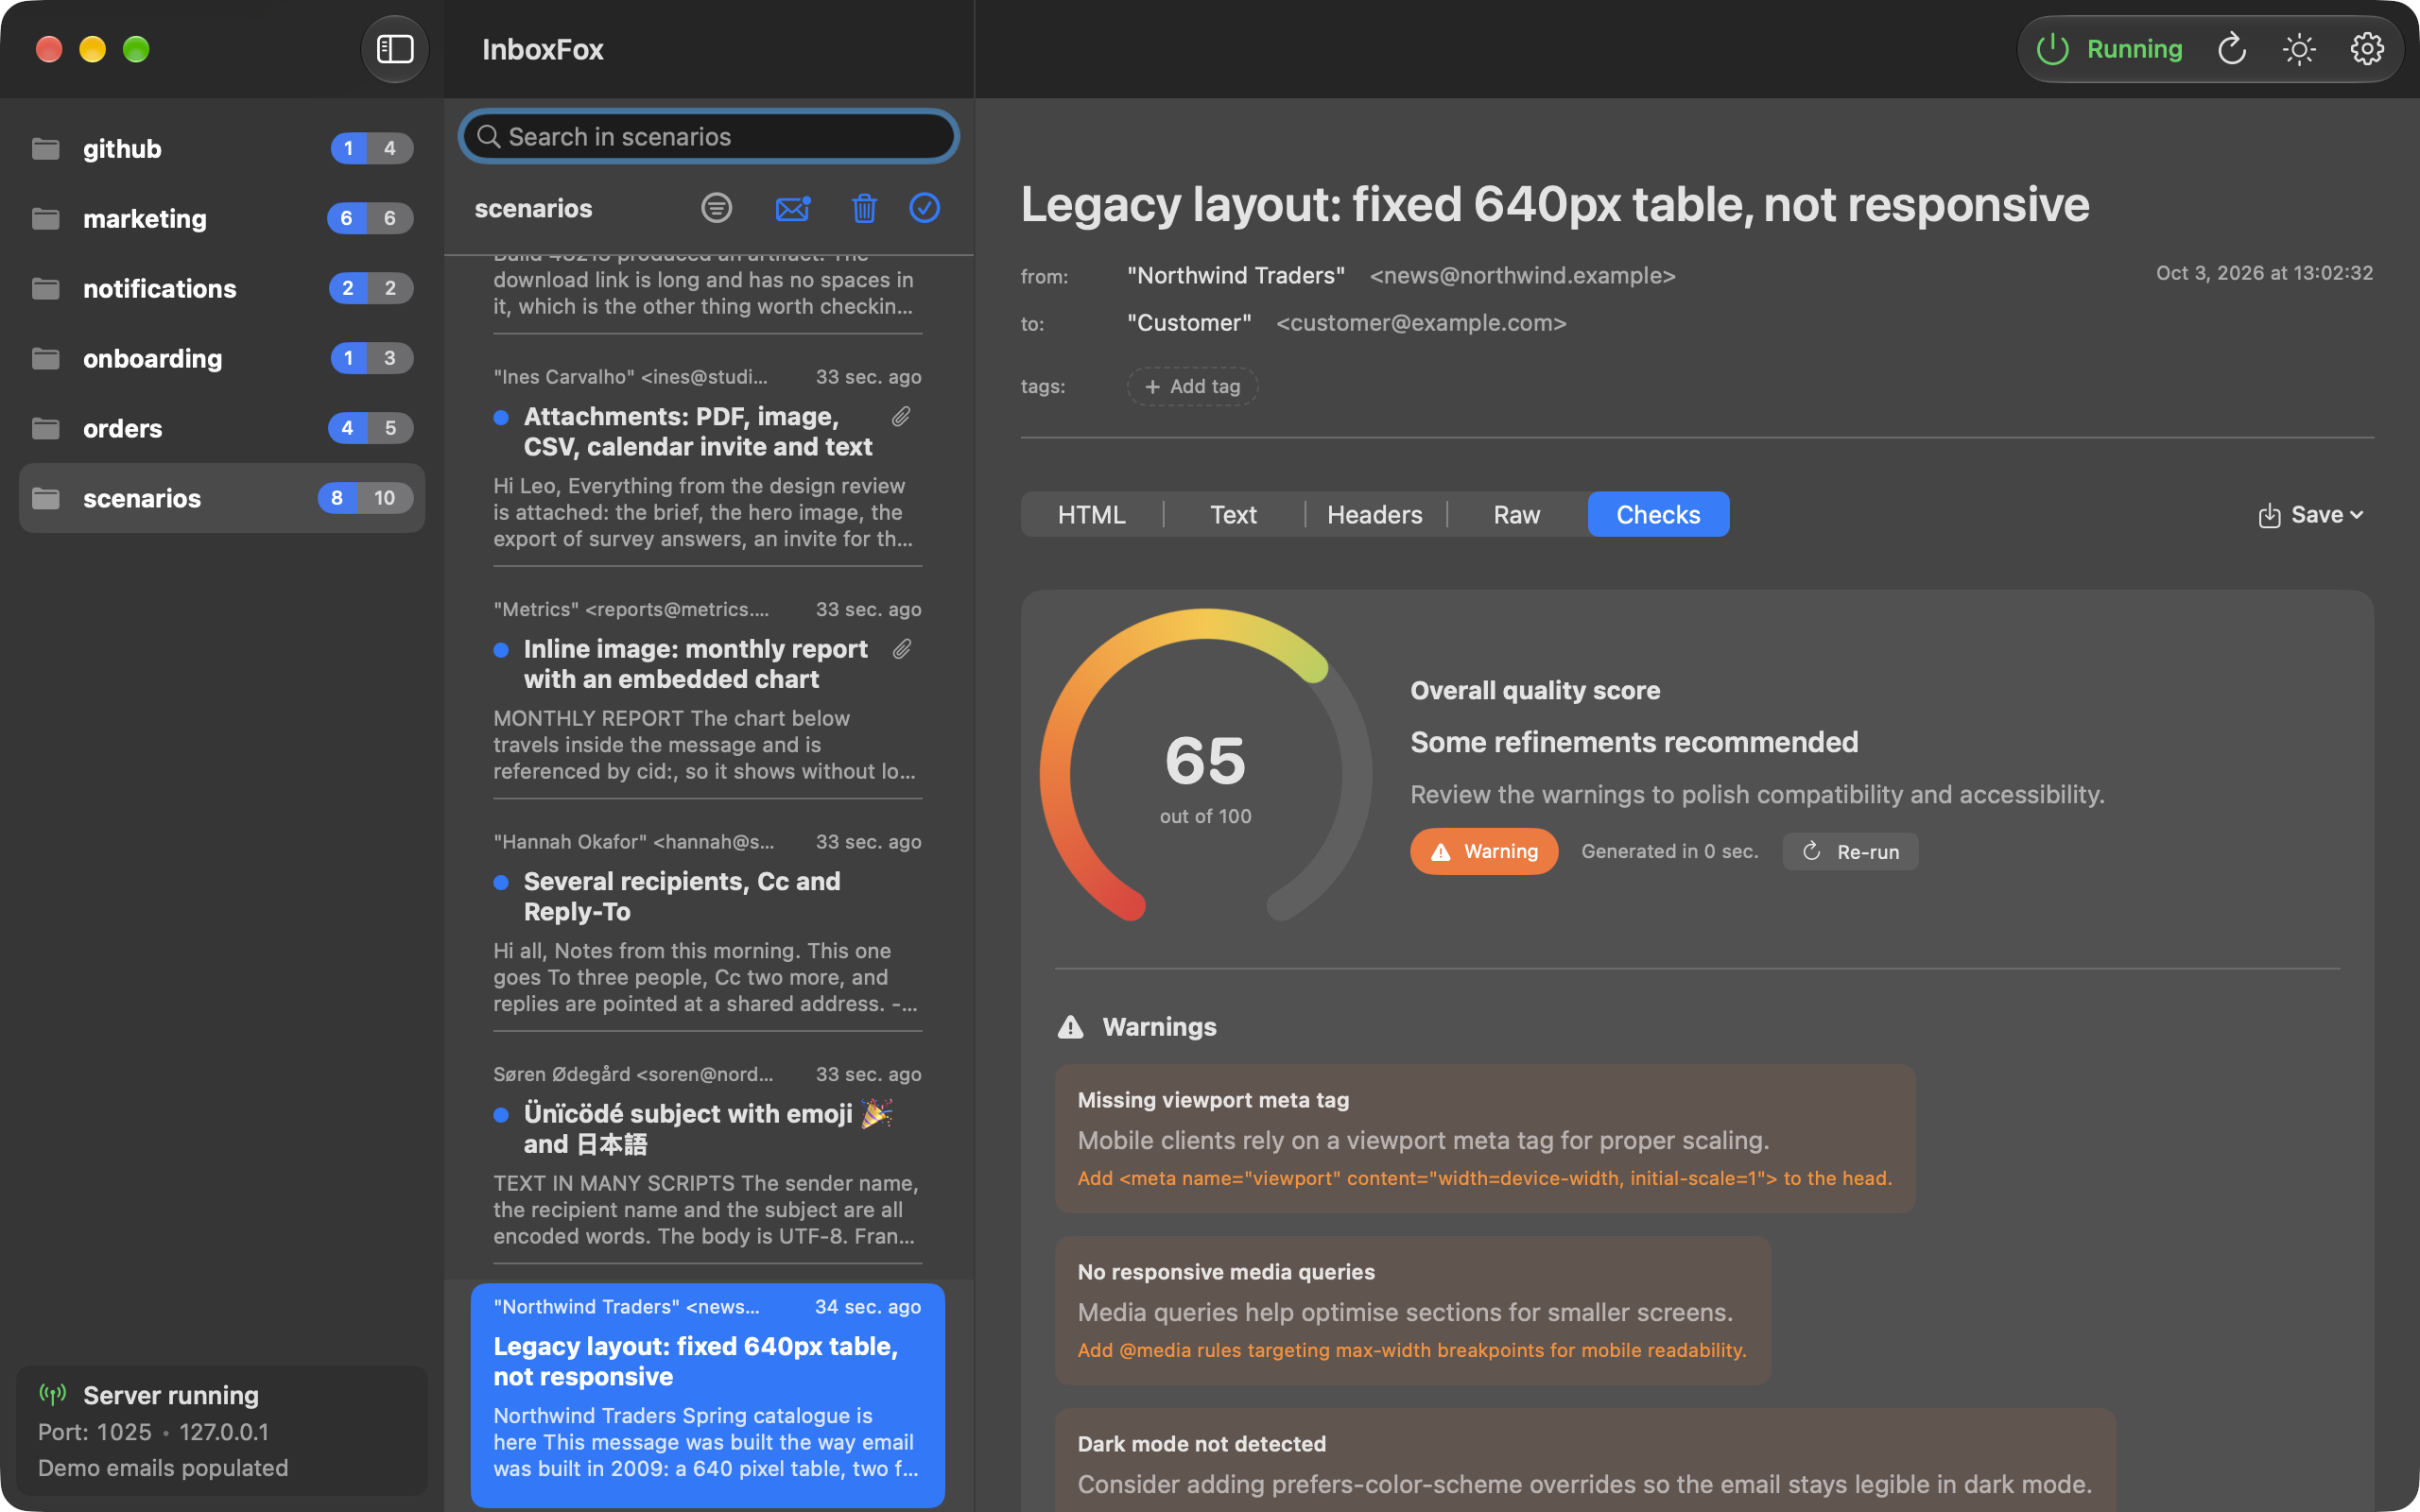Click the refresh icon in top toolbar

[x=2232, y=49]
